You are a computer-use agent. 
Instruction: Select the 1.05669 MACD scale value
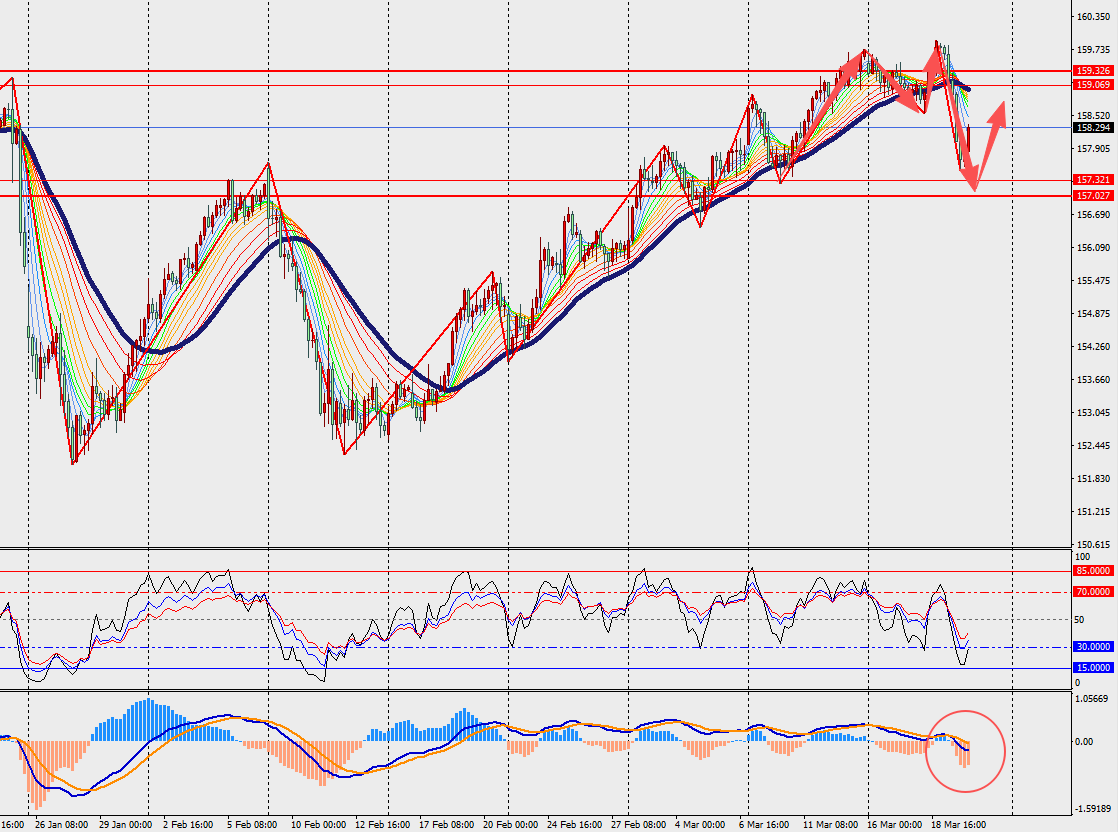(x=1094, y=698)
